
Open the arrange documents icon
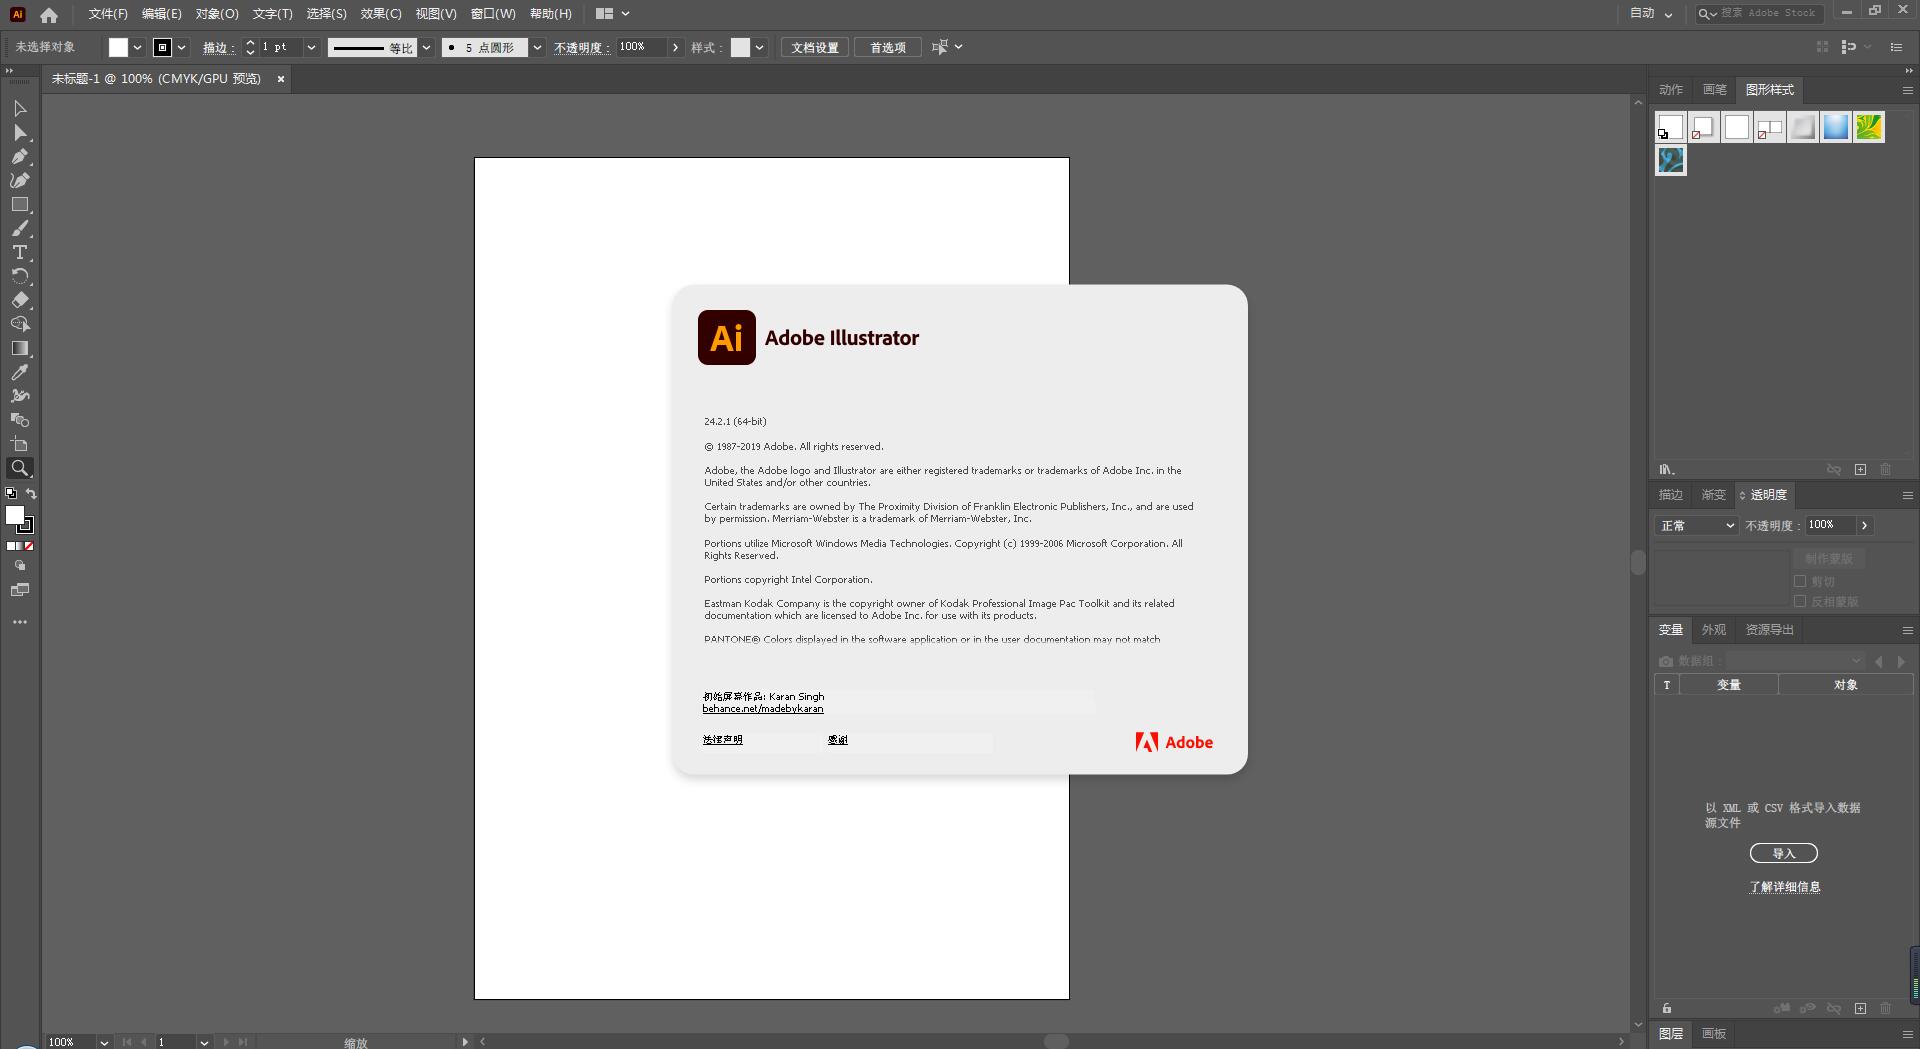tap(612, 14)
